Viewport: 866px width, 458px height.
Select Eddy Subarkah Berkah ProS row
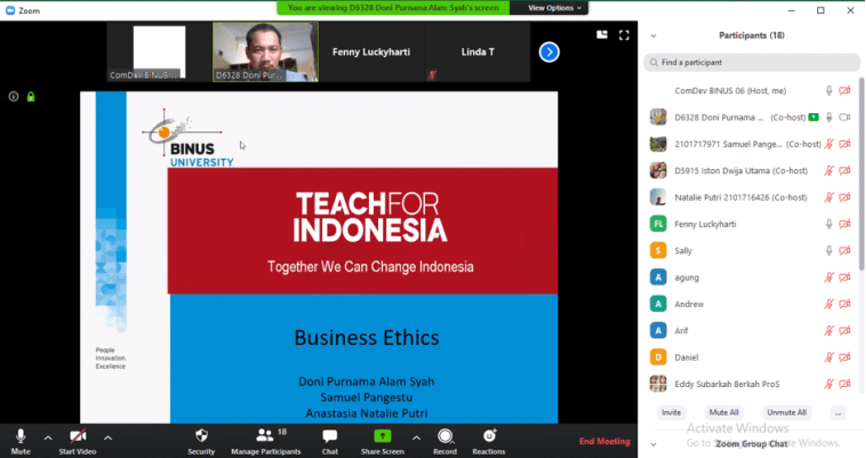pyautogui.click(x=751, y=384)
